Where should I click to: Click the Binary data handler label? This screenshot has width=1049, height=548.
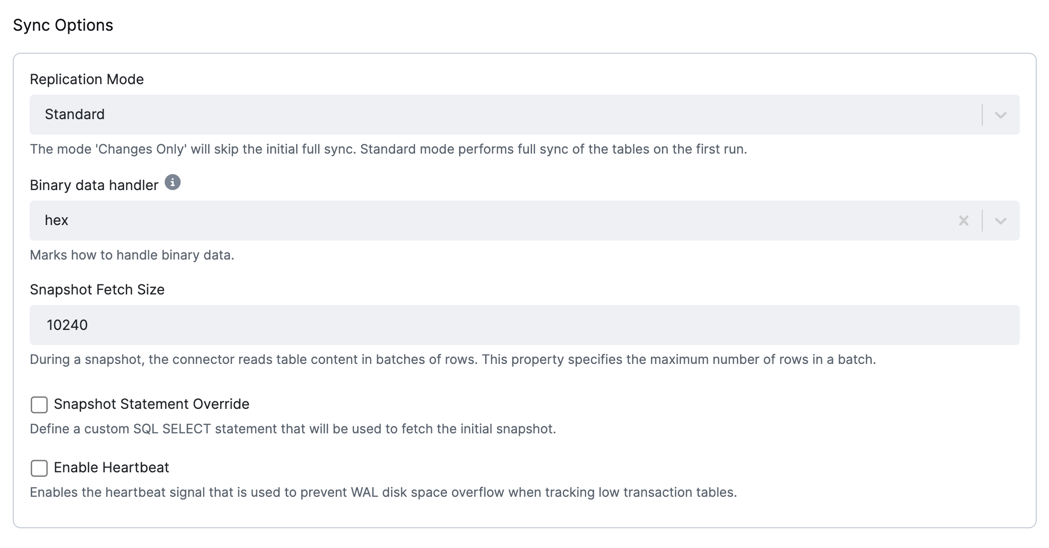click(94, 185)
